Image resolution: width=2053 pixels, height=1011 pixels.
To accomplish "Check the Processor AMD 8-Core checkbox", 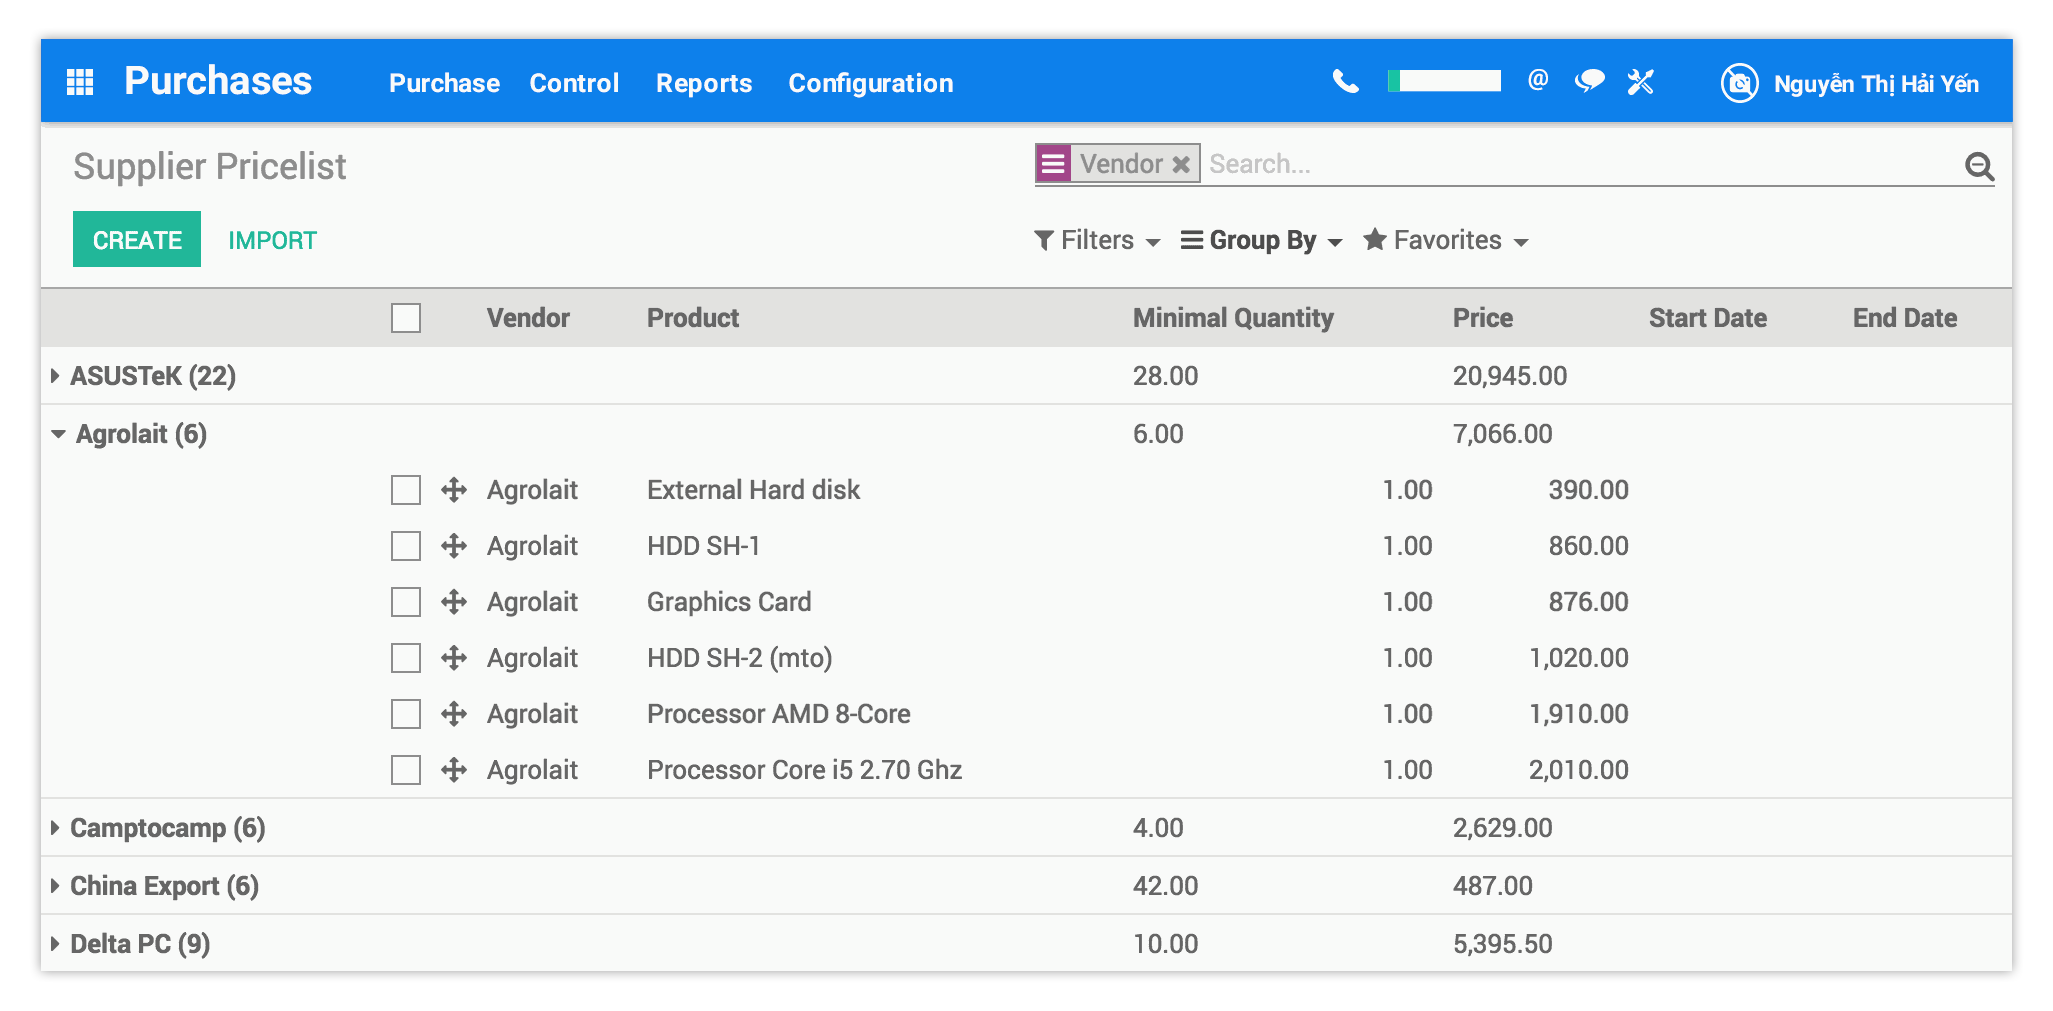I will 405,713.
